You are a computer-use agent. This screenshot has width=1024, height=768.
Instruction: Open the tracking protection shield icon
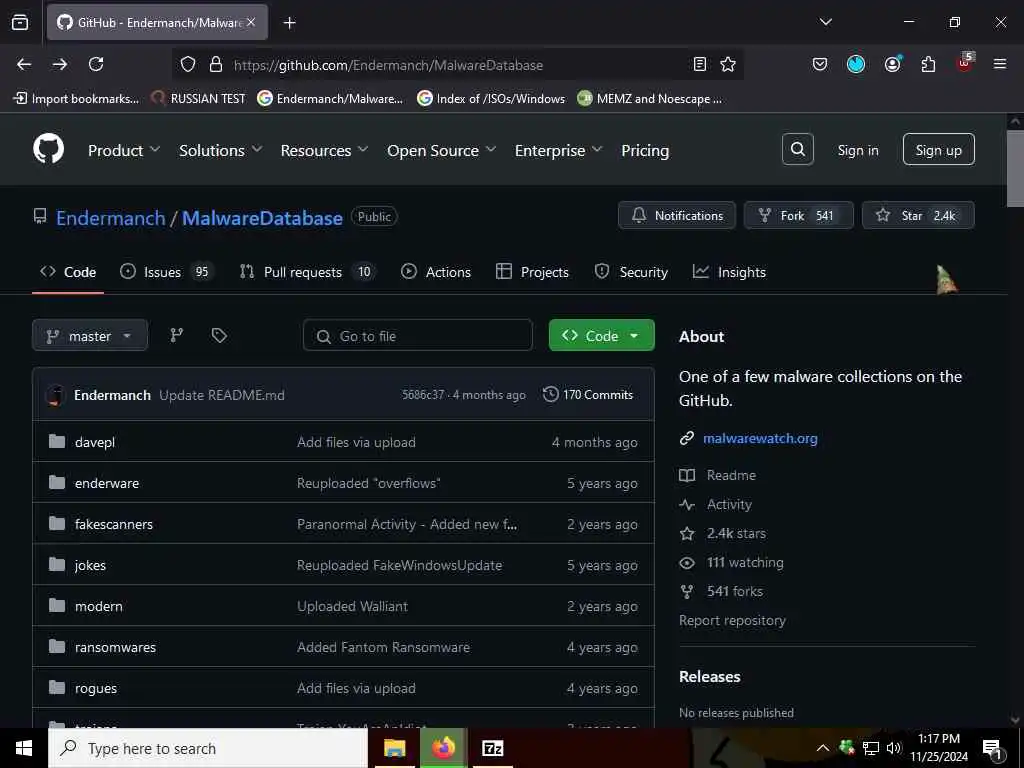[x=188, y=64]
